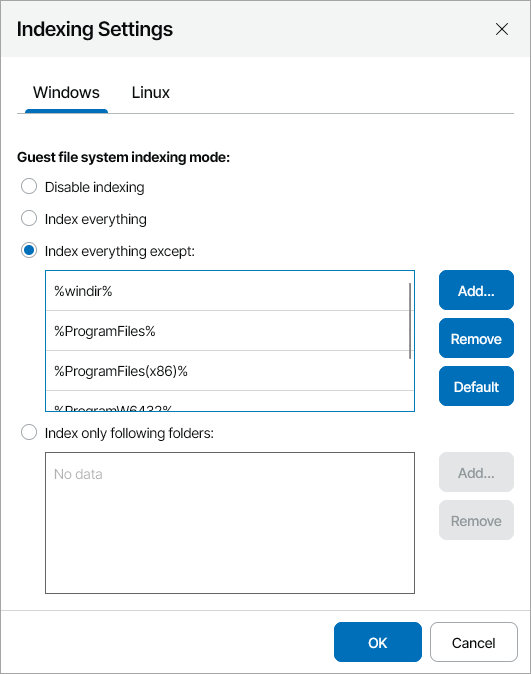
Task: Switch to the Windows tab
Action: (66, 93)
